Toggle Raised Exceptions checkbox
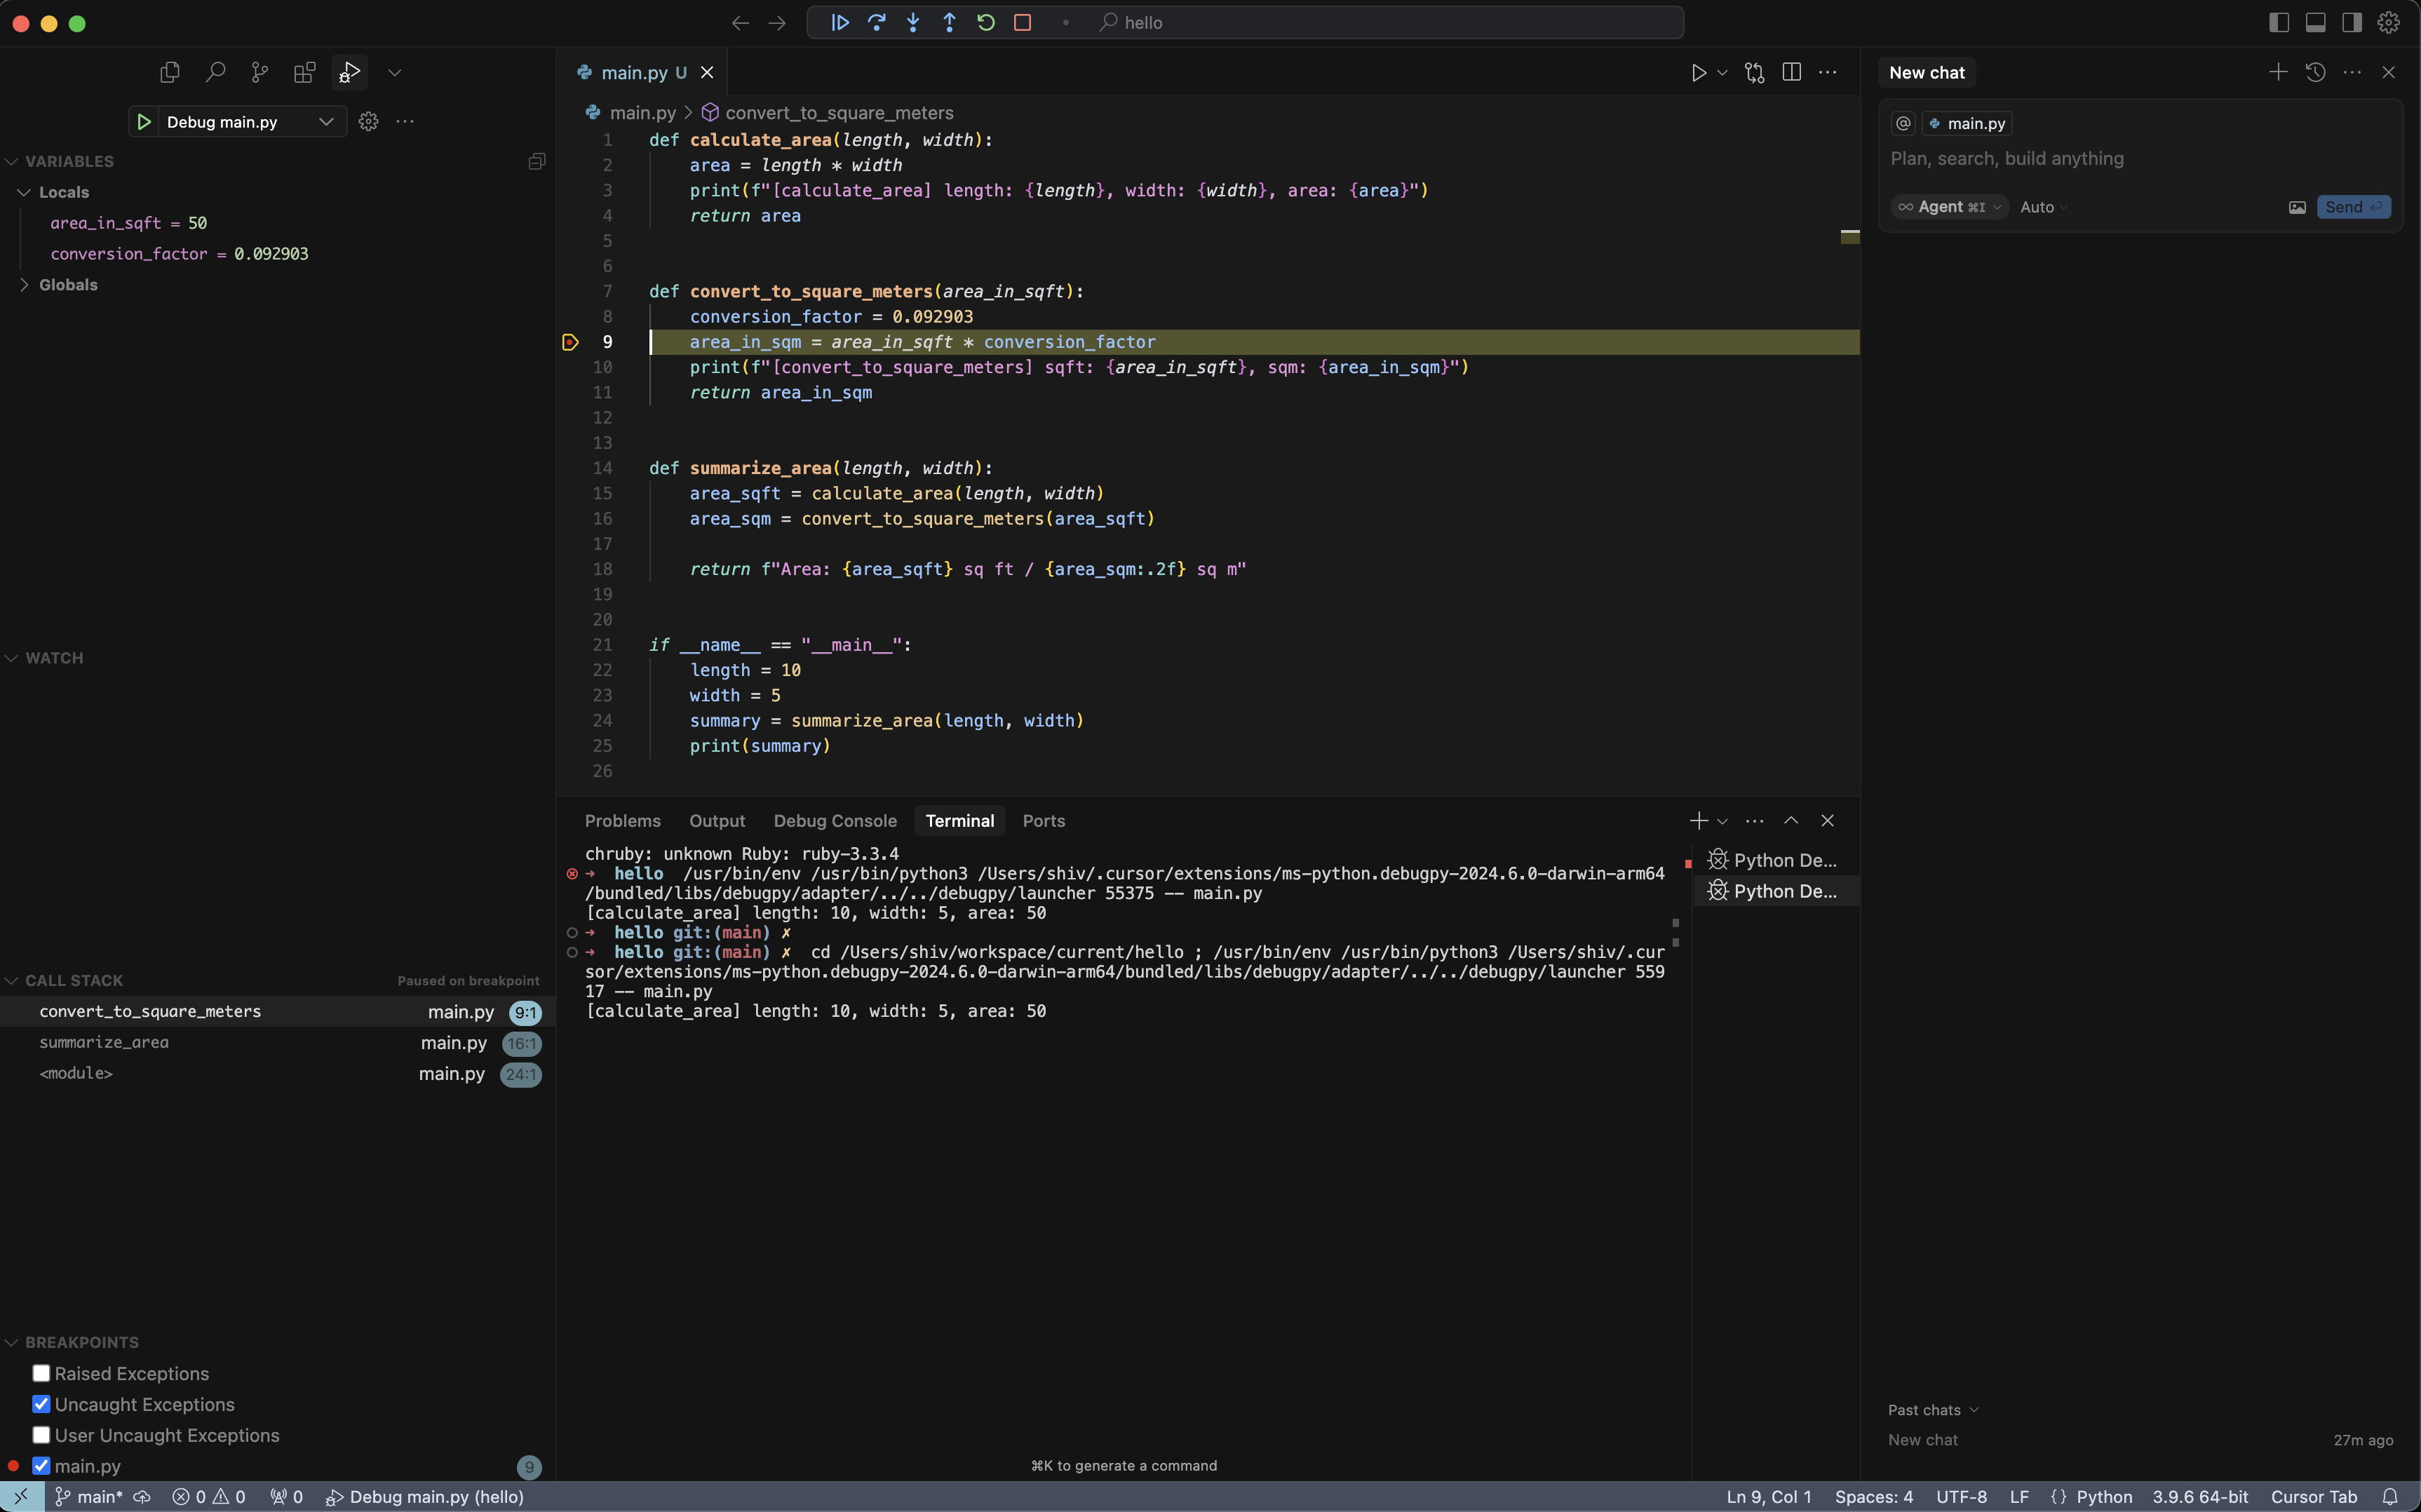 41,1373
